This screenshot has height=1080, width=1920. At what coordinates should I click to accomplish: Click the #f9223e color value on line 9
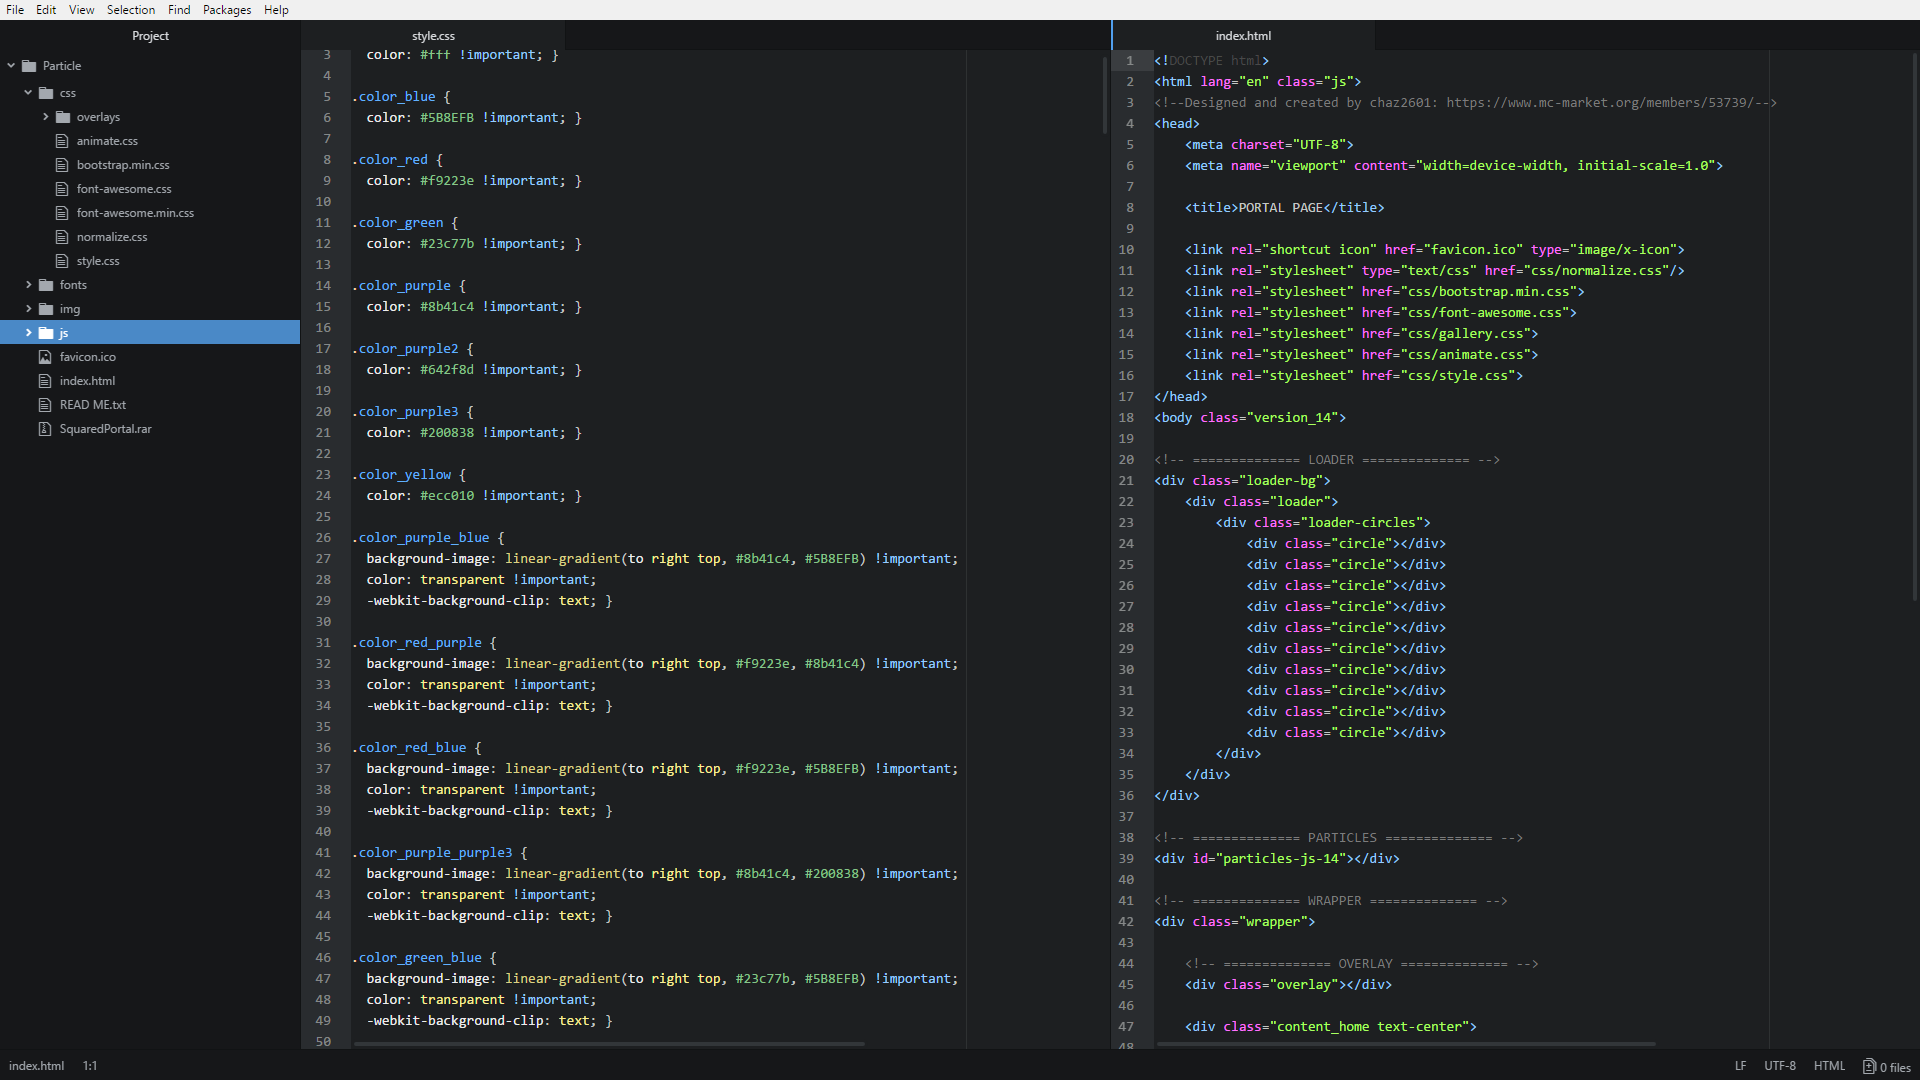[447, 181]
